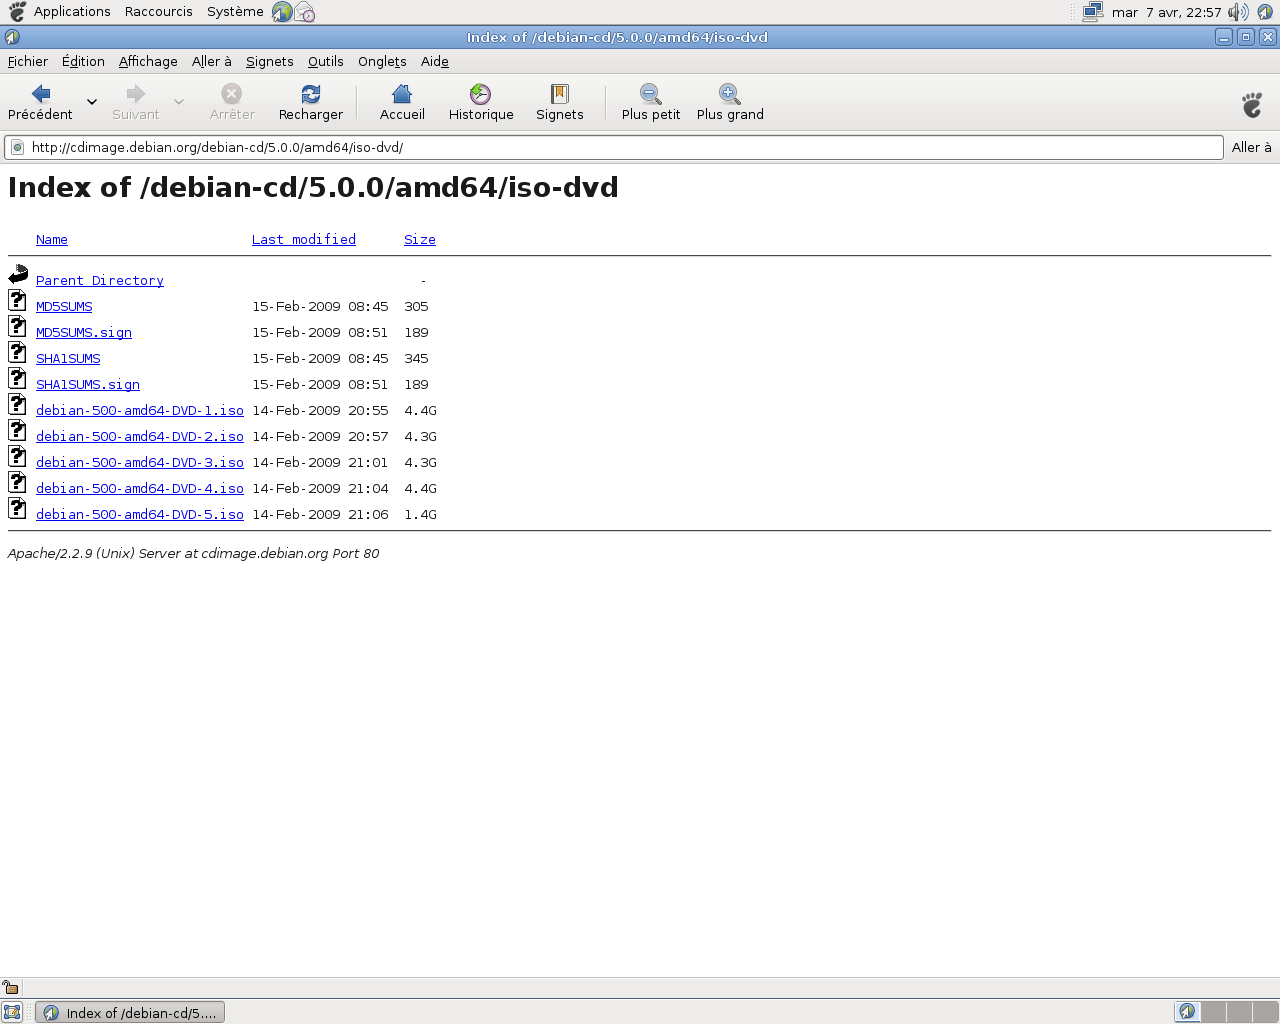Go home via Accueil icon
The width and height of the screenshot is (1280, 1024).
tap(402, 94)
